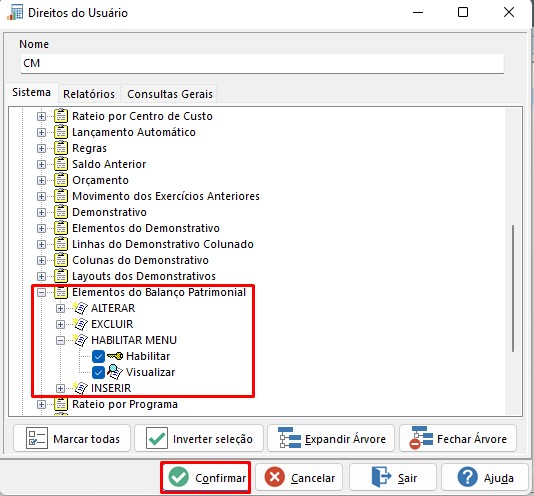Click the tree vertical scrollbar thumb
534x496 pixels.
513,288
